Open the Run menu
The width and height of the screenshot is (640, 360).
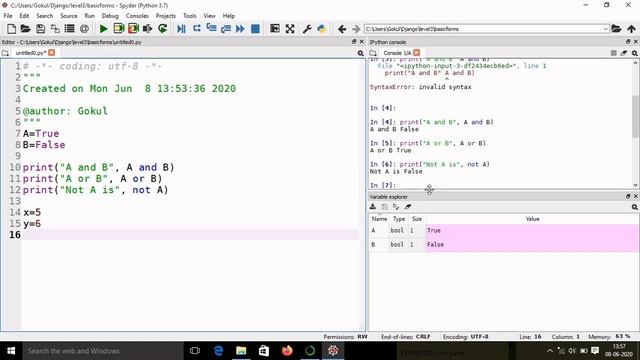coord(89,16)
